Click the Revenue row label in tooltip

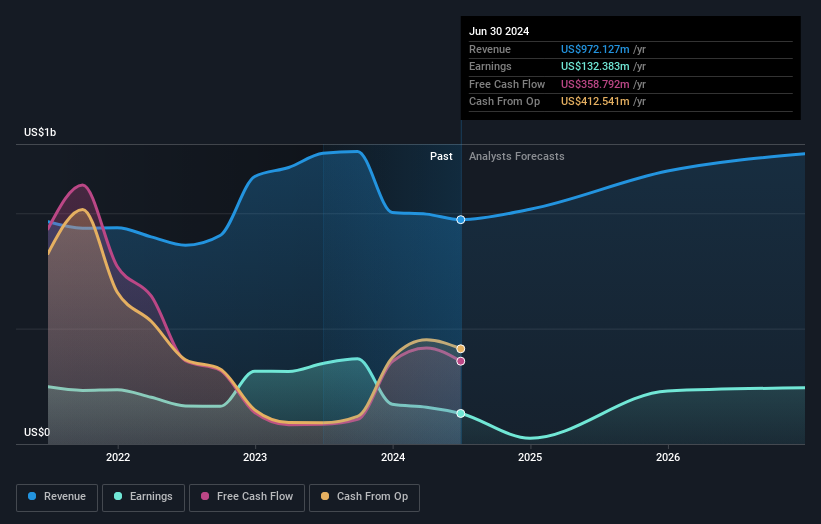(490, 49)
